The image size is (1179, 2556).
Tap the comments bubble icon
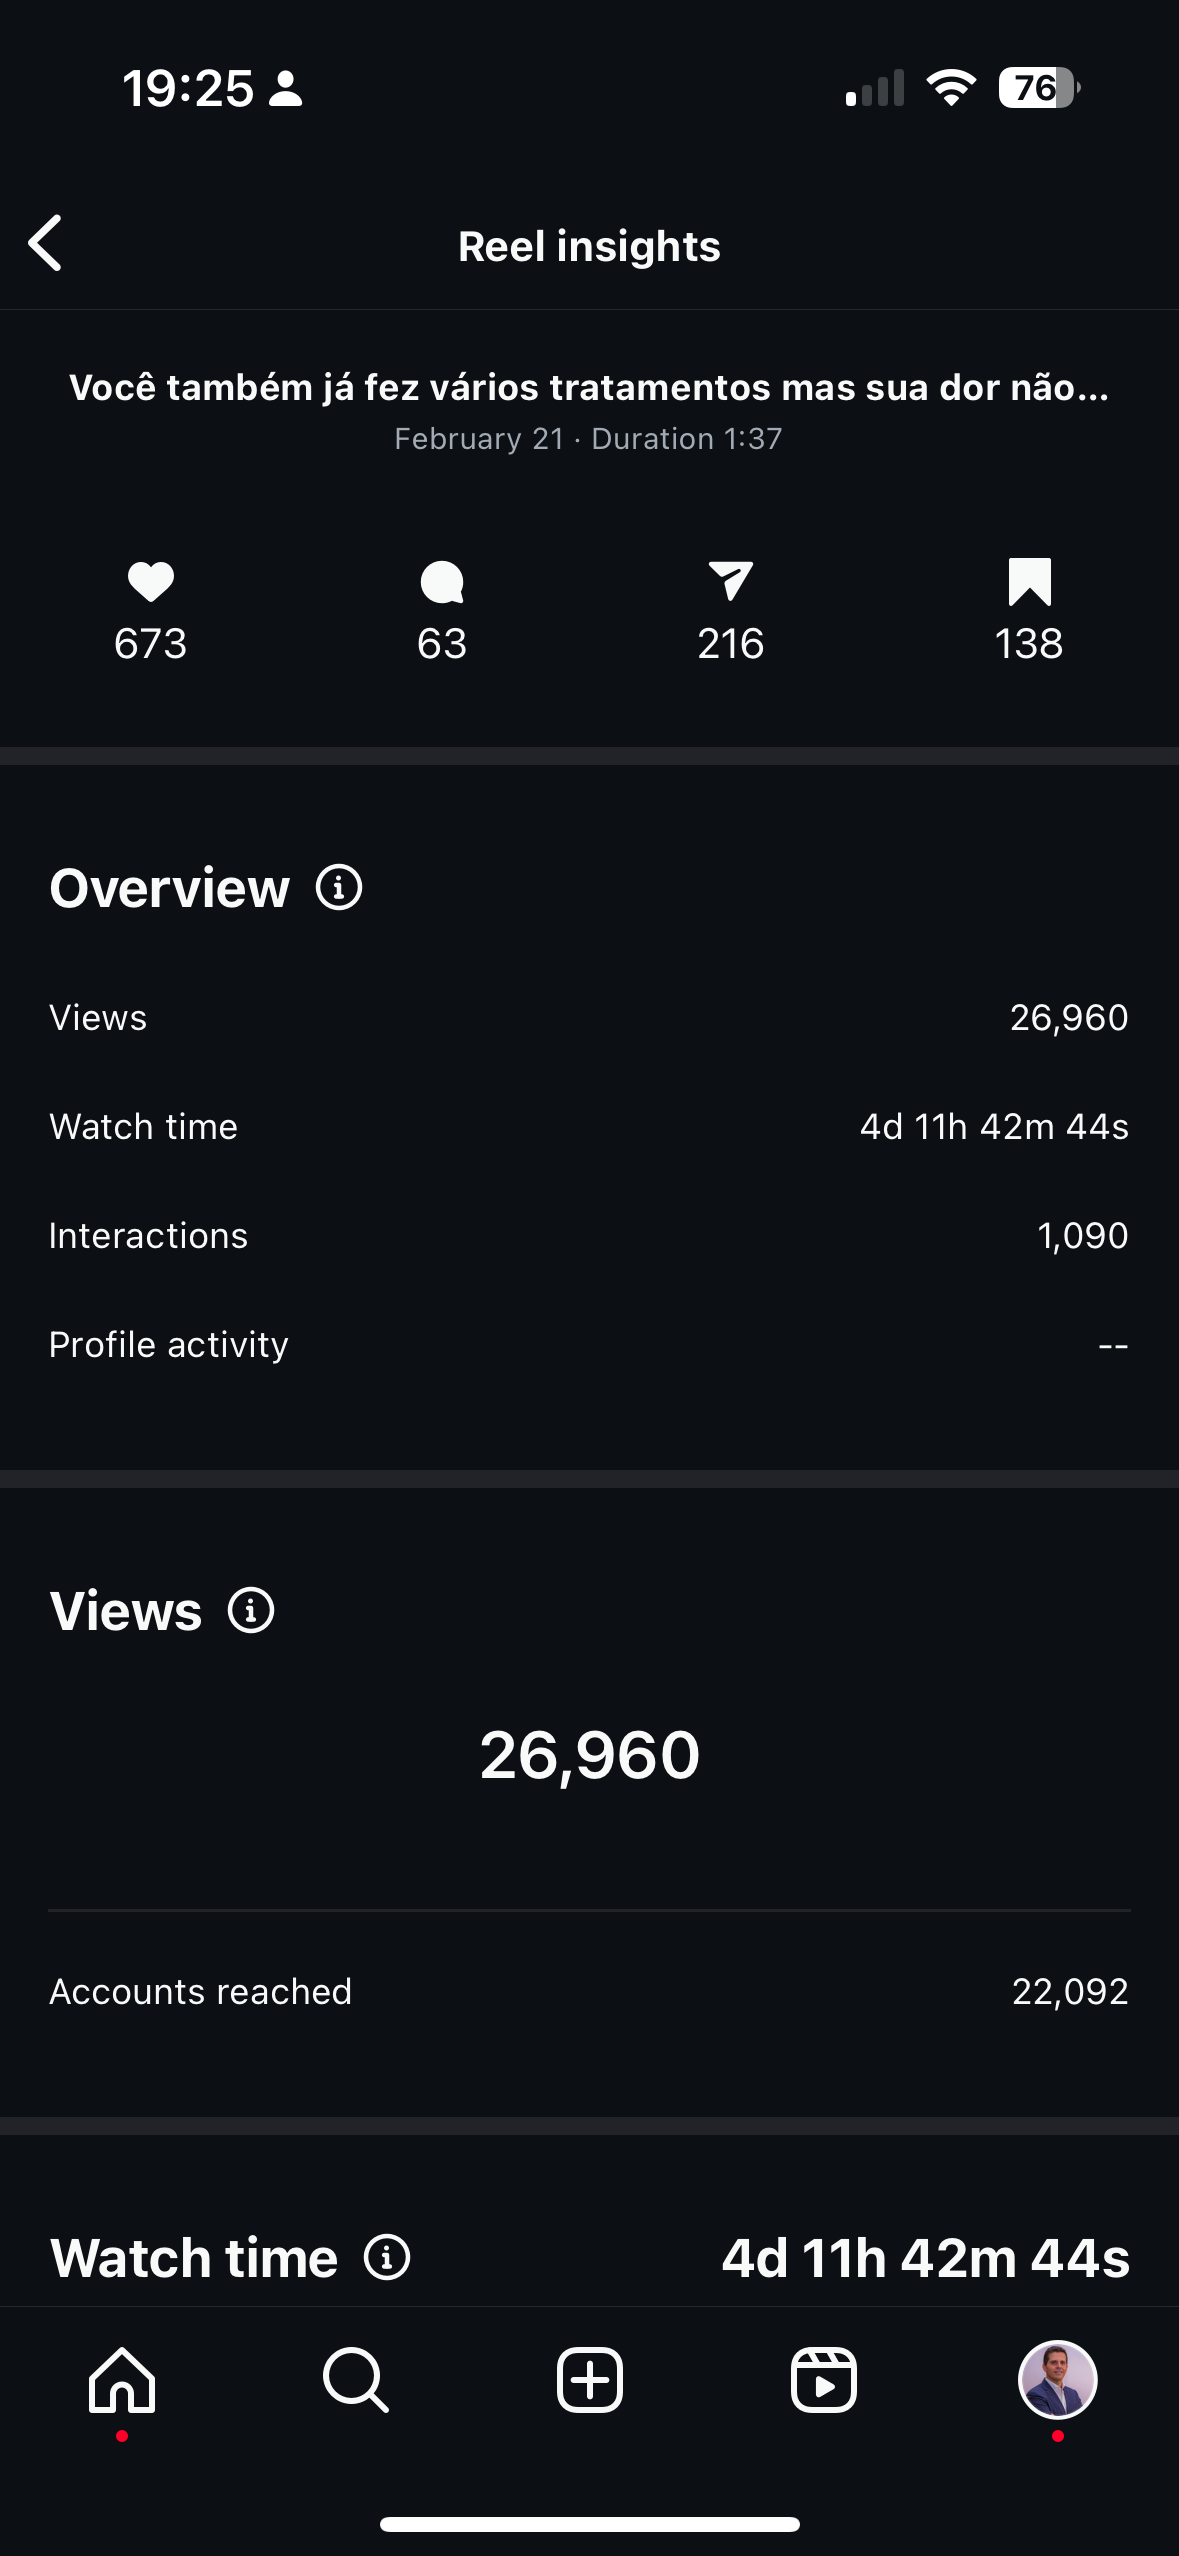[442, 582]
